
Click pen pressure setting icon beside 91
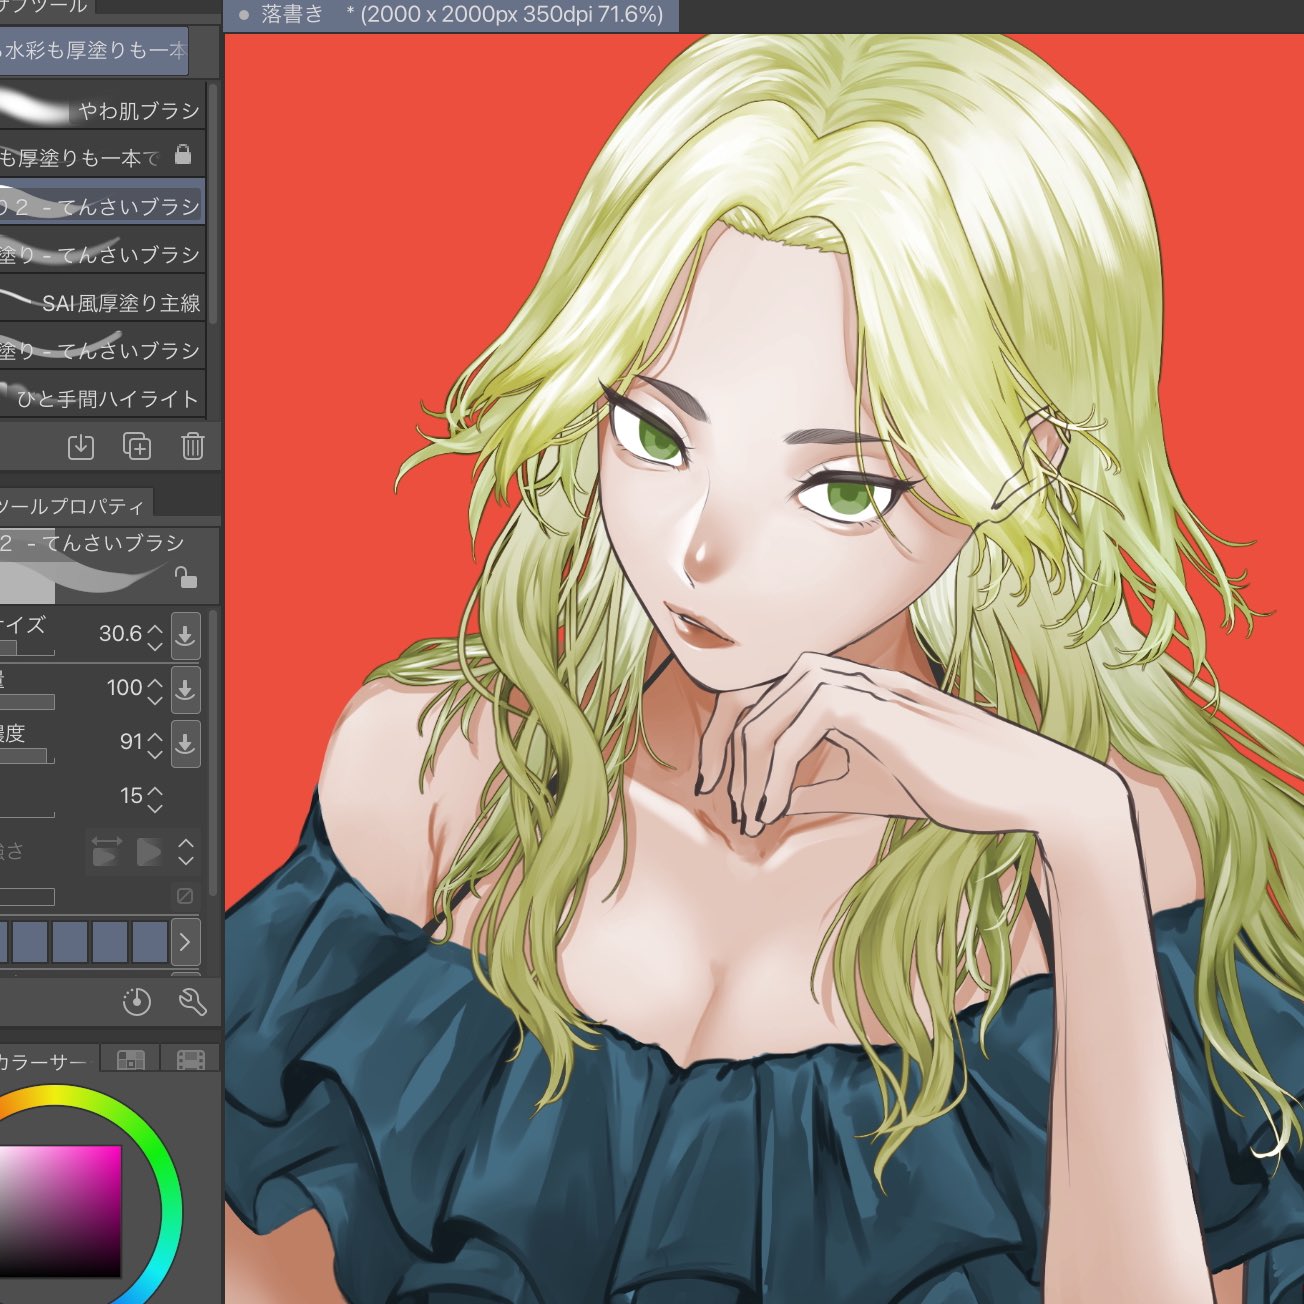click(x=185, y=743)
